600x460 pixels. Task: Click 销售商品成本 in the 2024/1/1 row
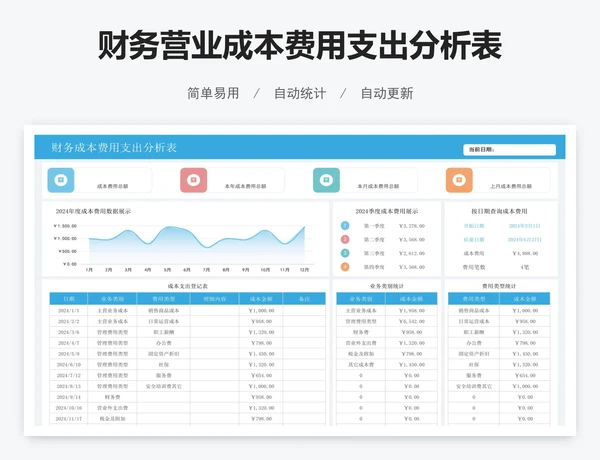click(164, 310)
